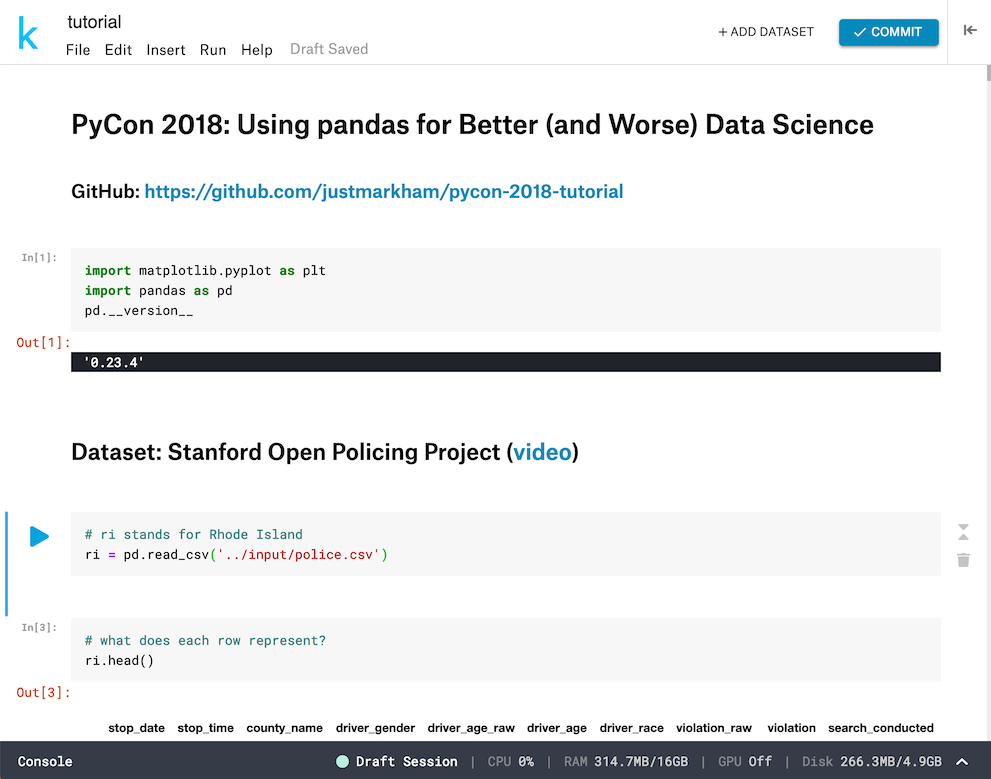Delete the selected code cell
The image size is (991, 779).
(x=963, y=560)
